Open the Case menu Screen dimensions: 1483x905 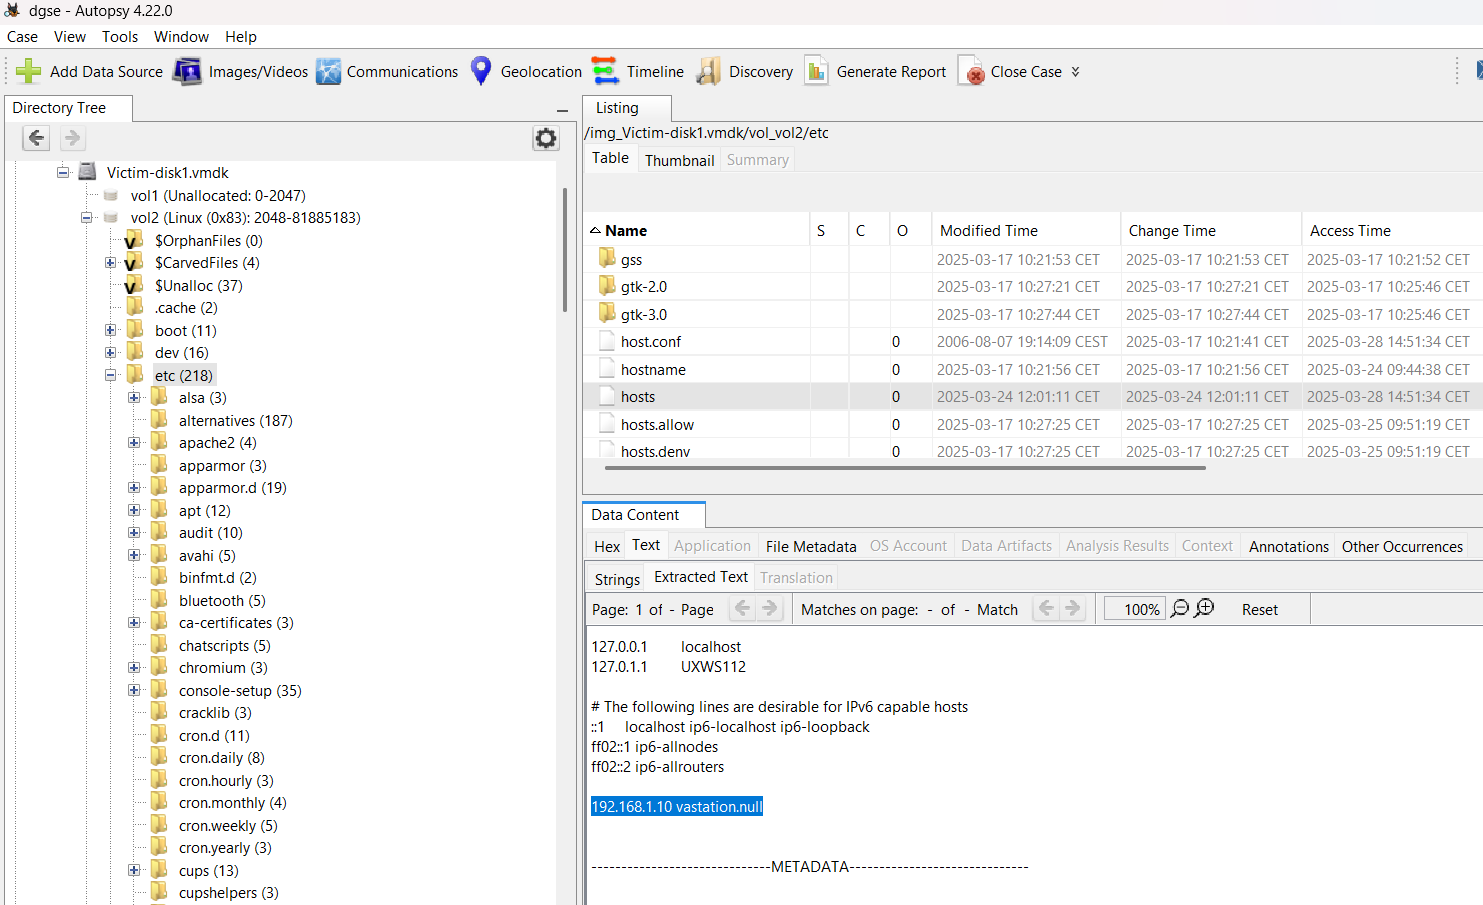click(x=22, y=37)
